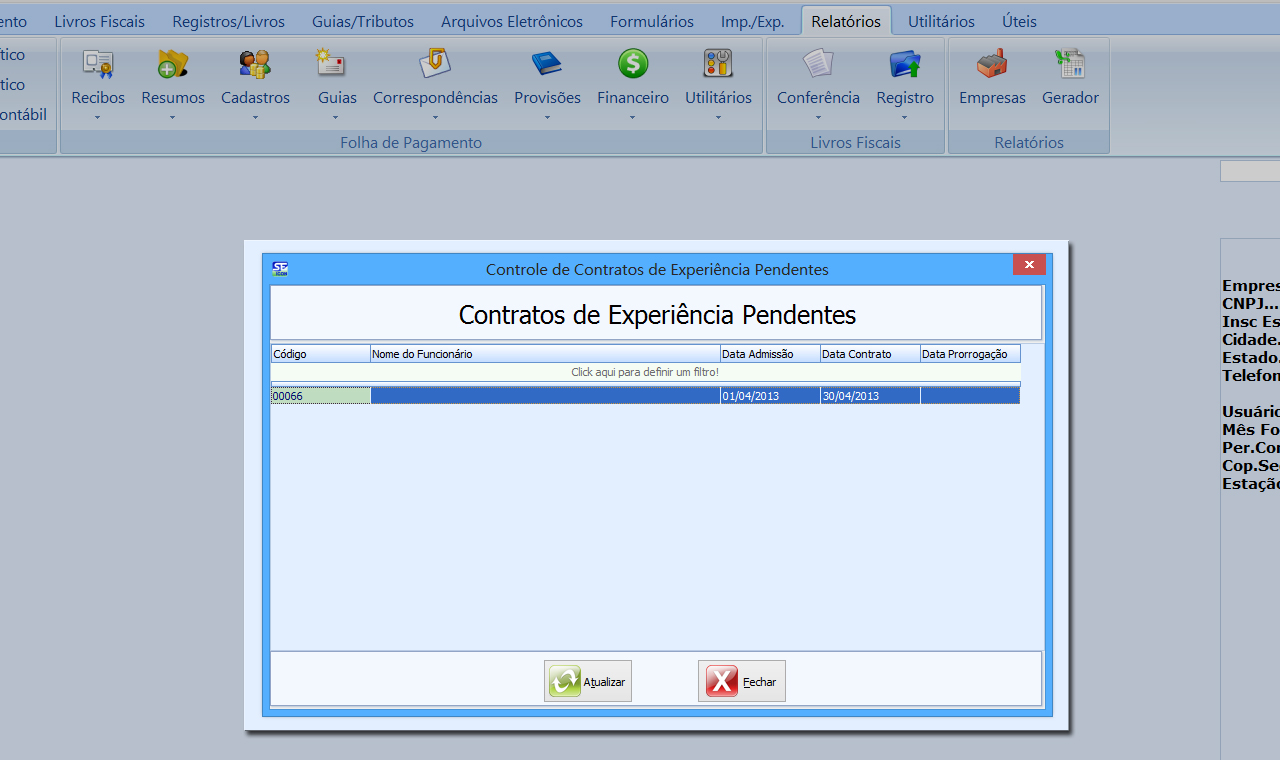Expand the Utilitários ribbon dropdown arrow

(718, 117)
